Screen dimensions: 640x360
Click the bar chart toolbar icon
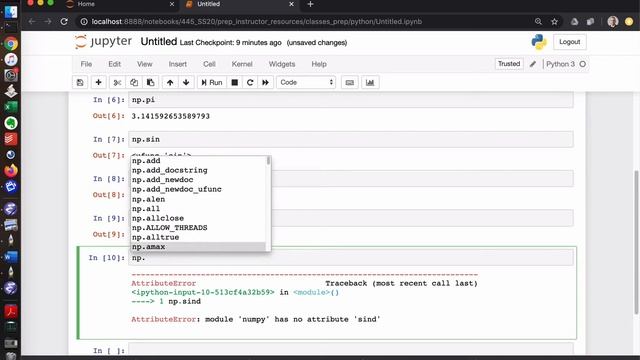tap(370, 82)
